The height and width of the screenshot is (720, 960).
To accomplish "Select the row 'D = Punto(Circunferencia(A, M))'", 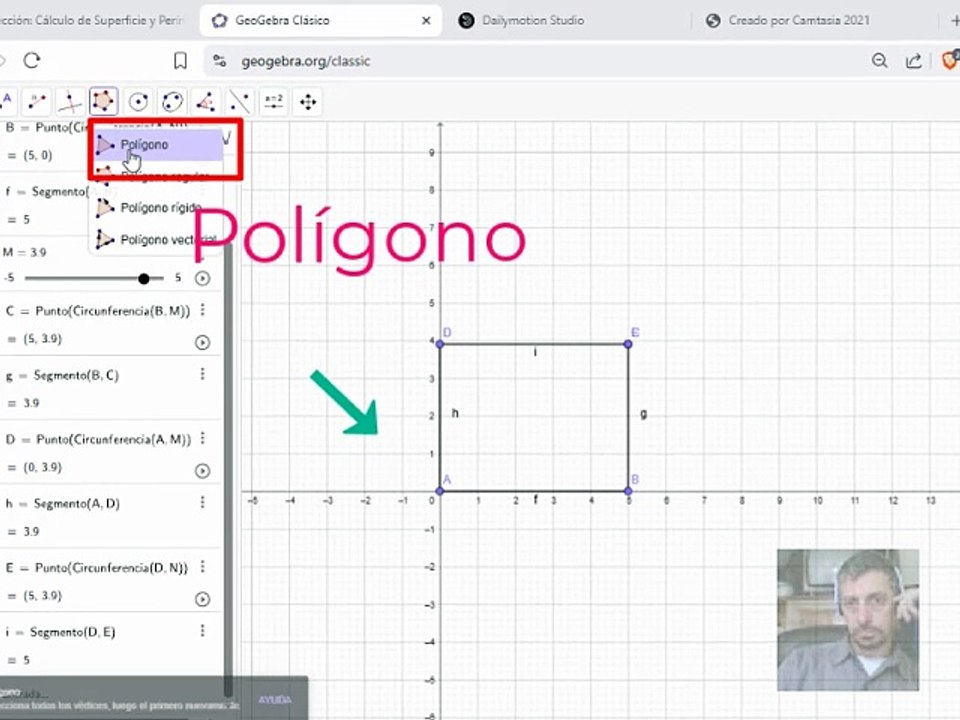I will pos(110,452).
